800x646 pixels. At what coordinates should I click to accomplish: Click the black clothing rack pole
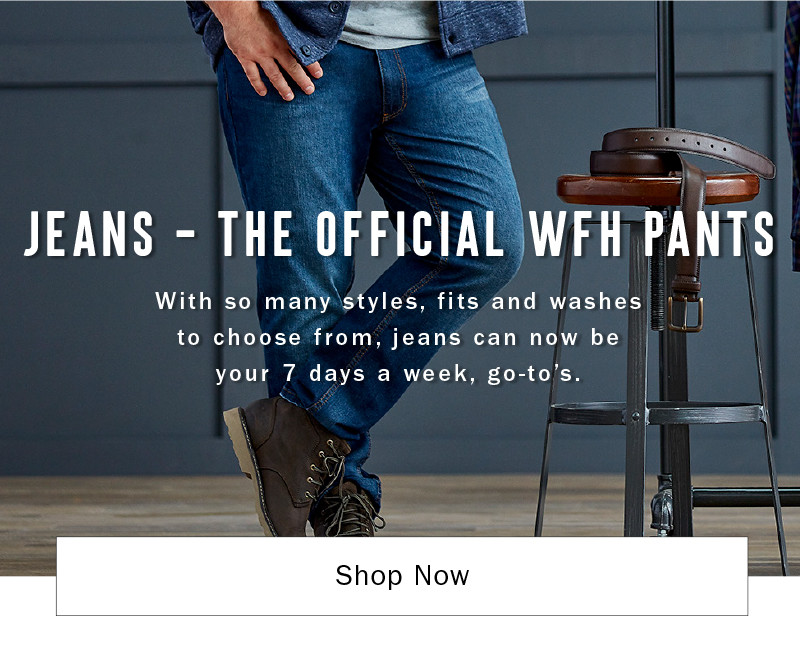(x=665, y=64)
